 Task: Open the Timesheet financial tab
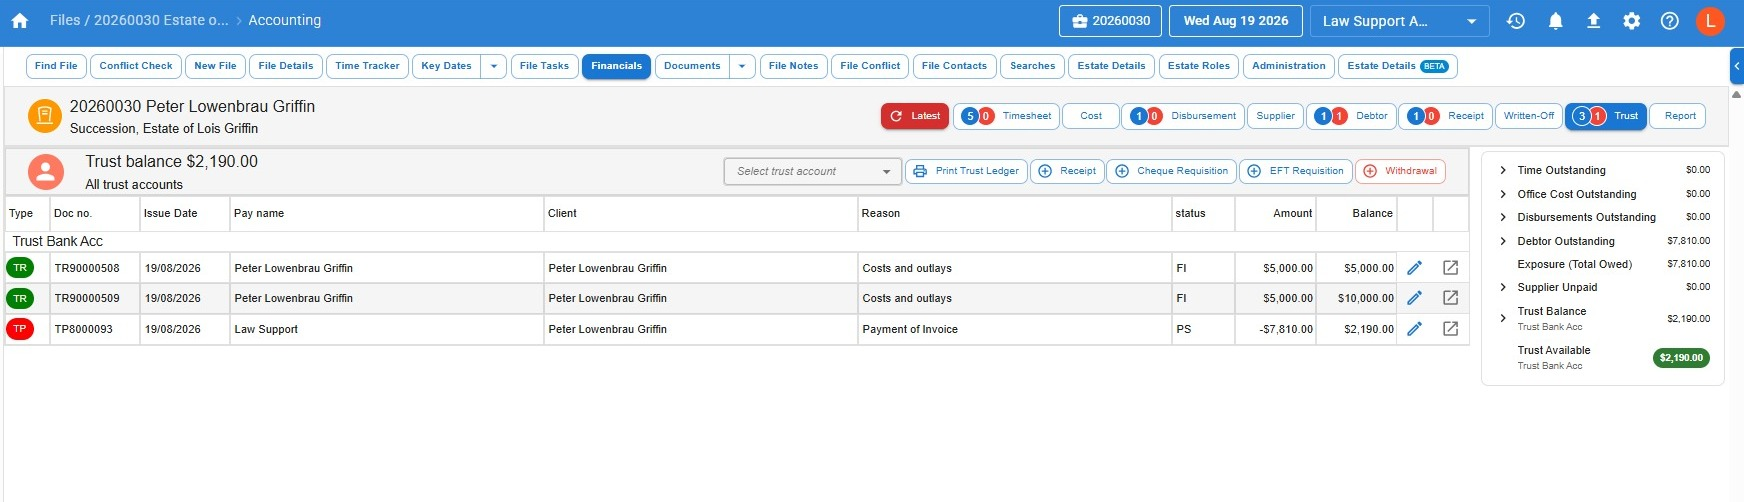coord(1006,116)
